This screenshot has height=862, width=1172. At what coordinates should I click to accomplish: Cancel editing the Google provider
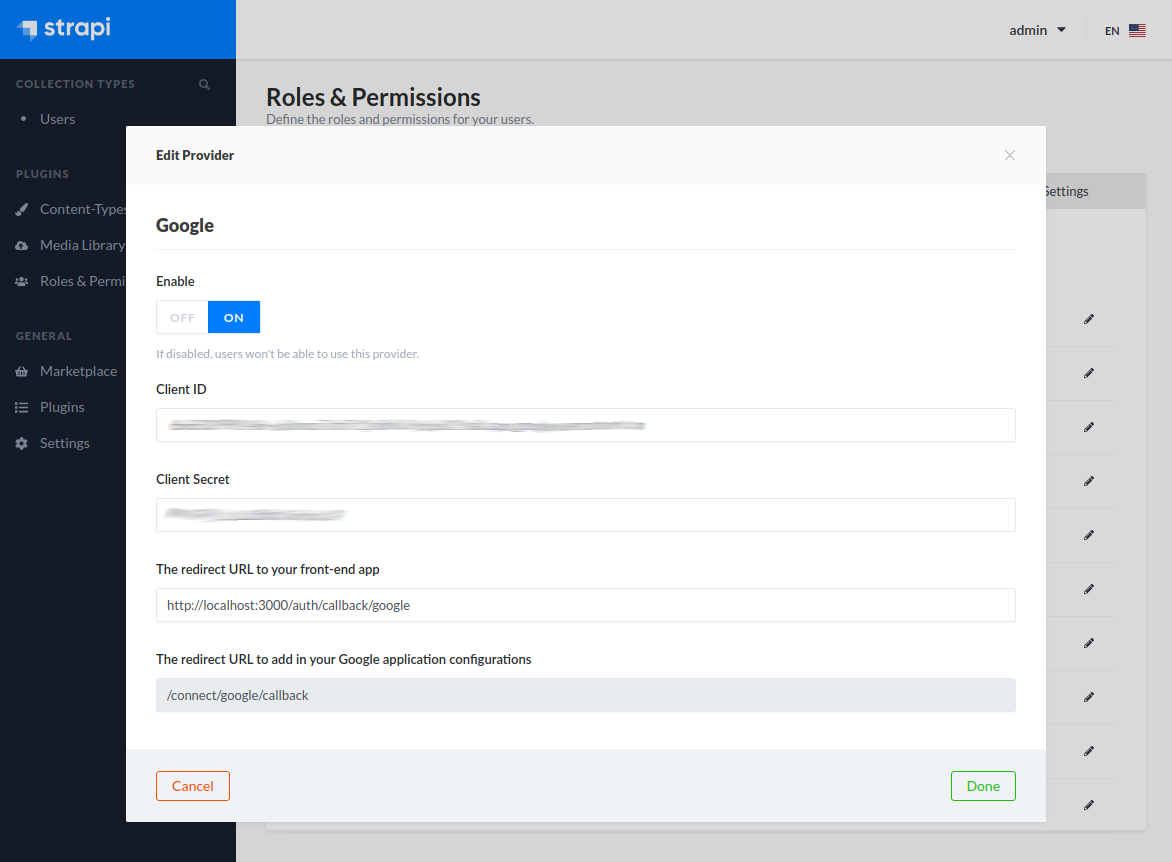193,786
